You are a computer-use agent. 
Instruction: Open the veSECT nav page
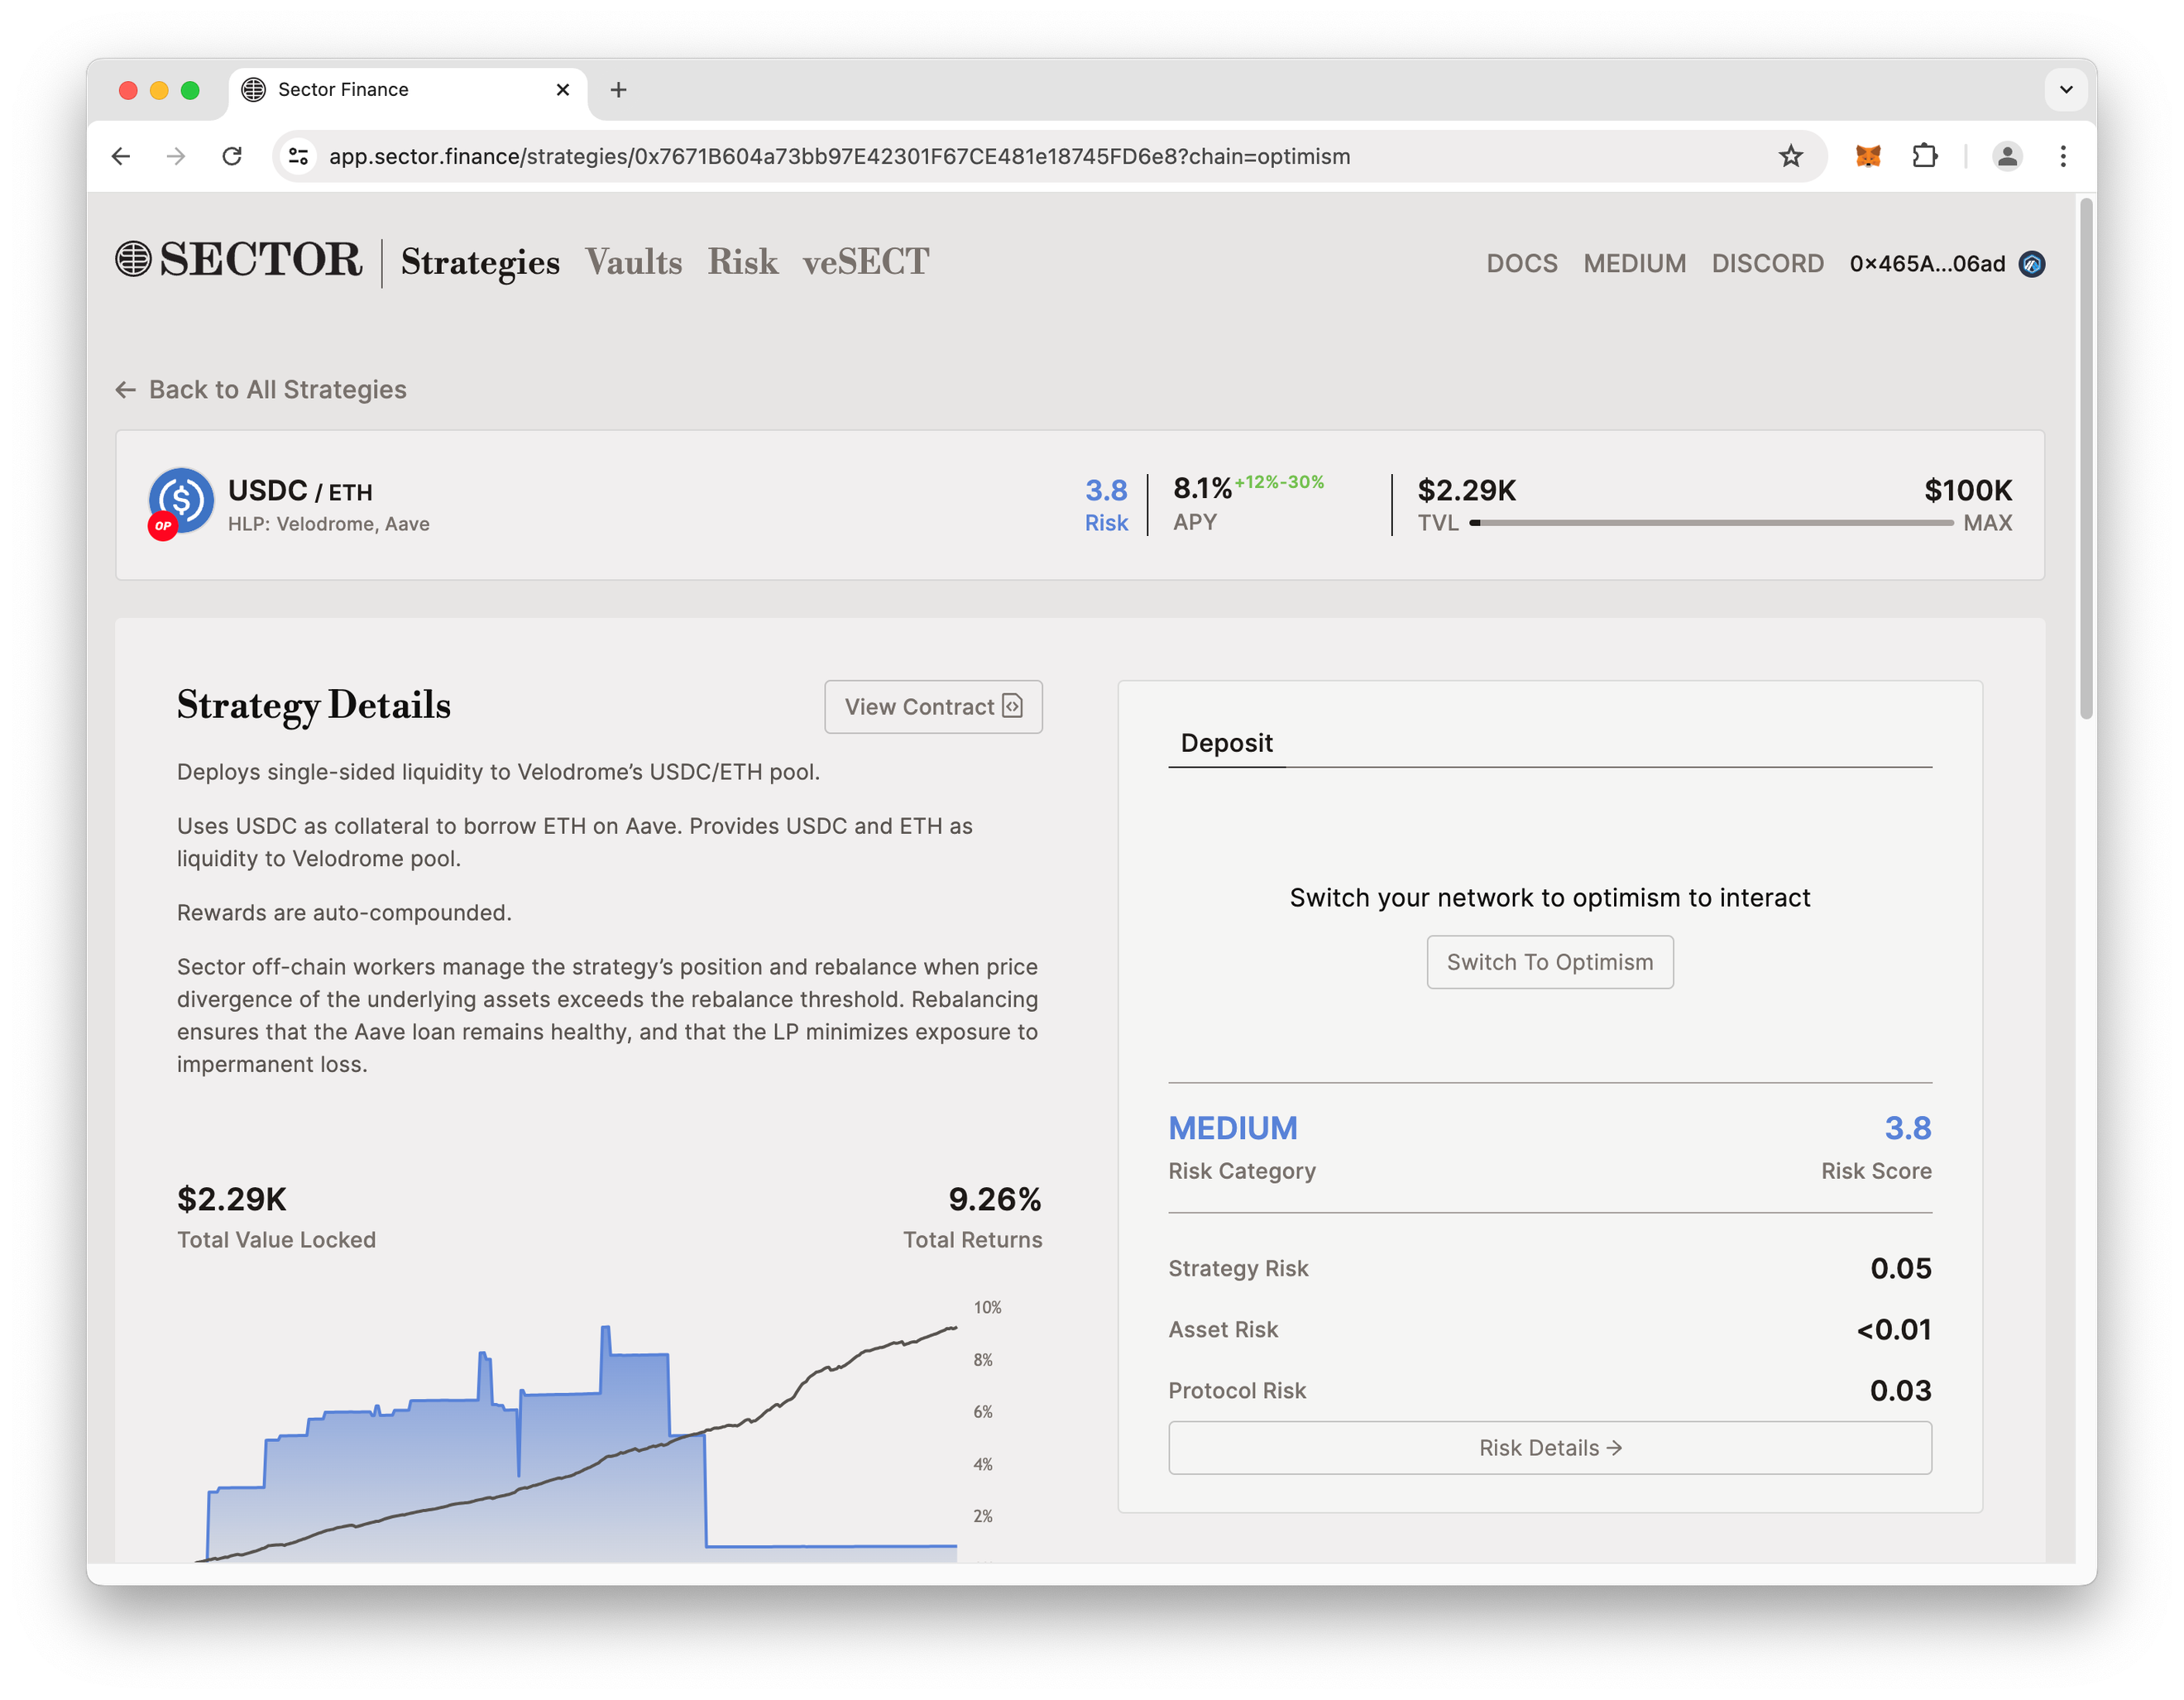point(865,262)
